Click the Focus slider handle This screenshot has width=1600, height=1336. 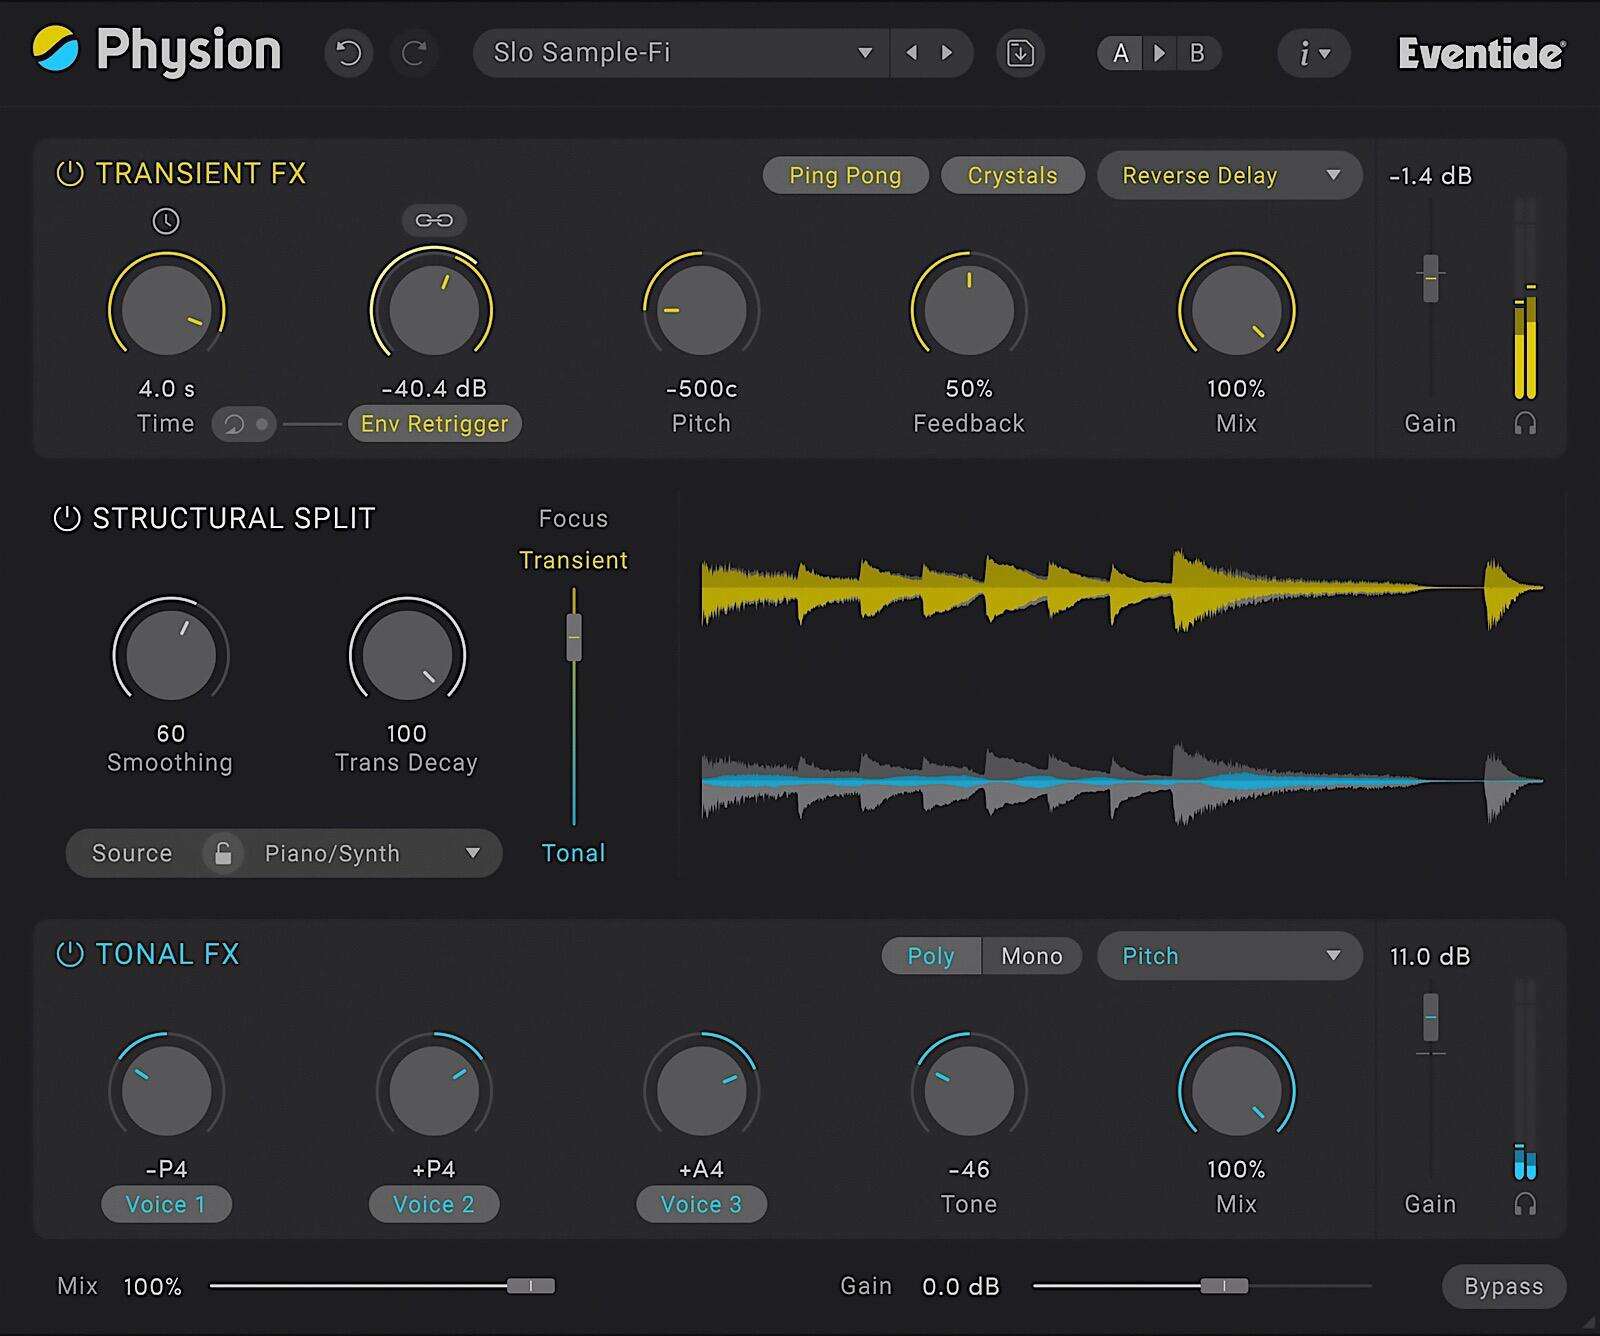(x=574, y=637)
